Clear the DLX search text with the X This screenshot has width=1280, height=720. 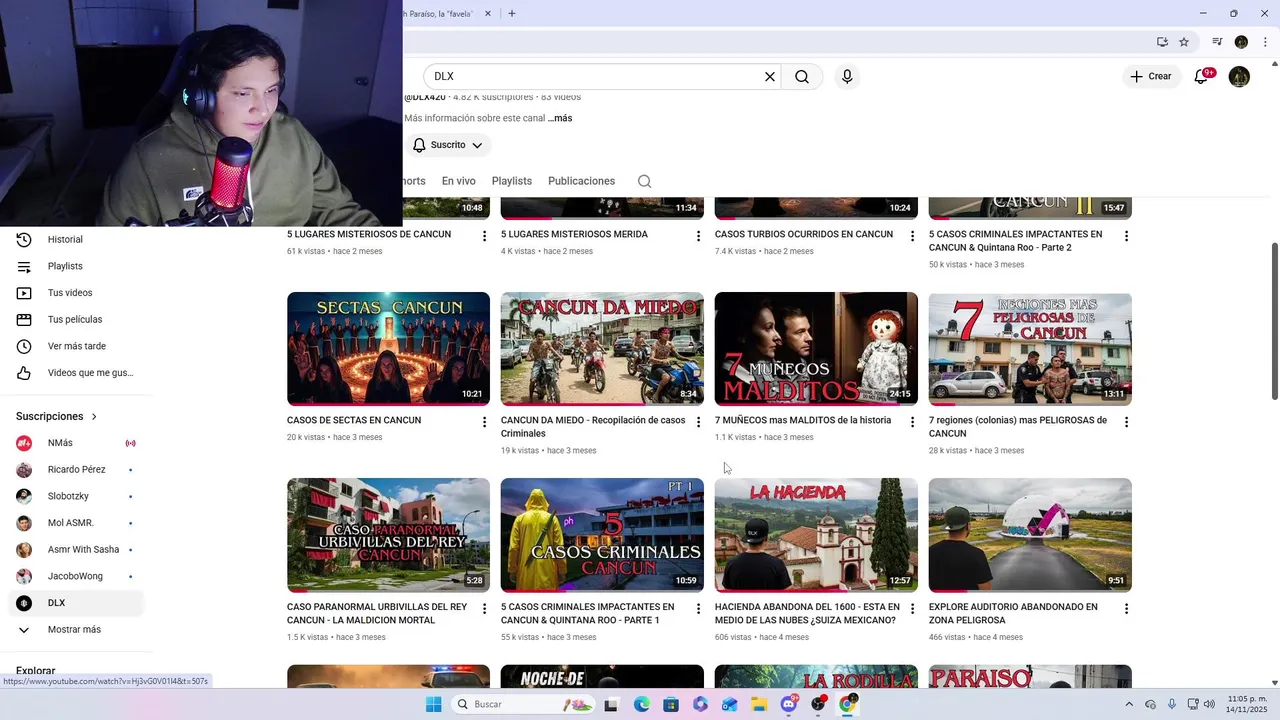(770, 77)
